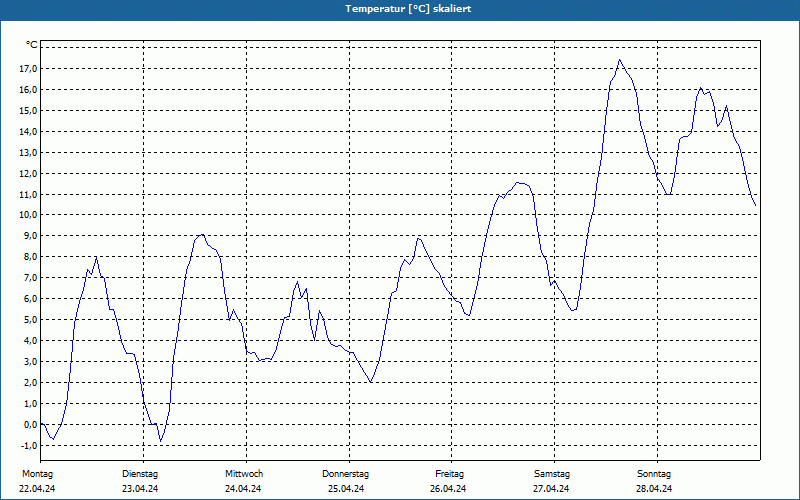
Task: Click the 9,0 value on temperature axis
Action: (30, 236)
